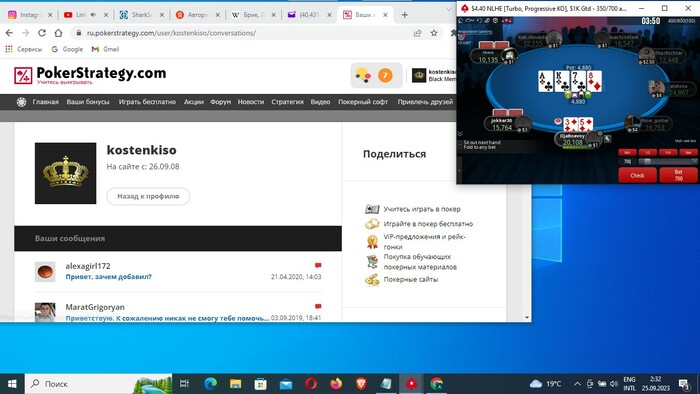
Task: Select the Pot bet size preset button
Action: (x=668, y=152)
